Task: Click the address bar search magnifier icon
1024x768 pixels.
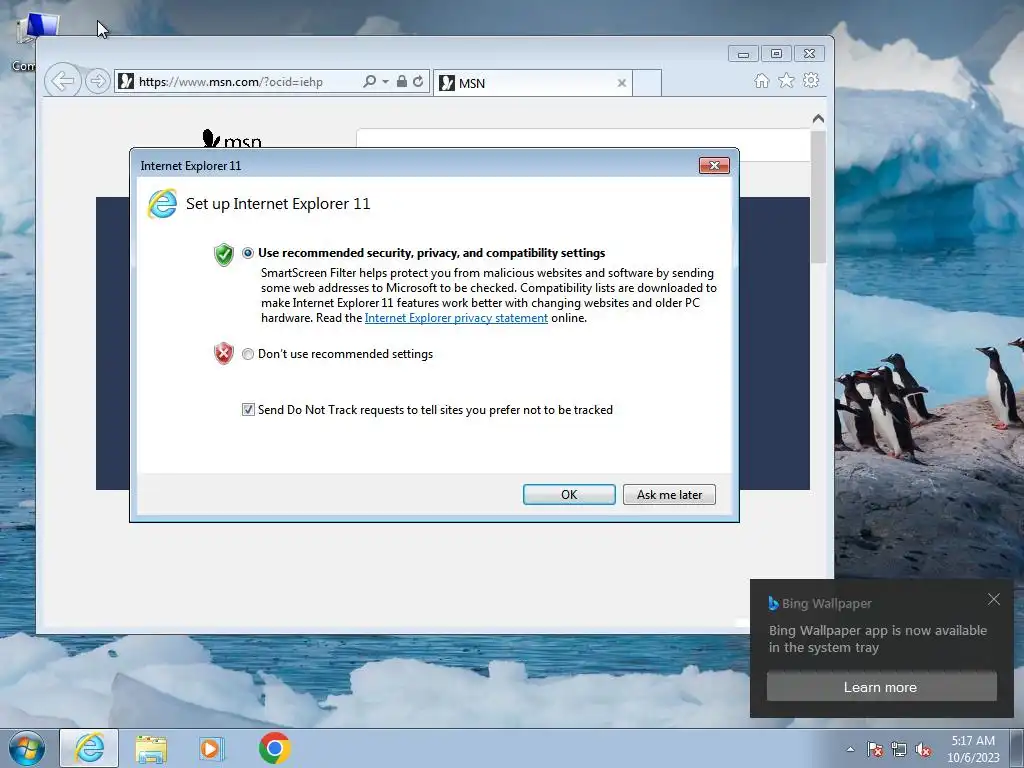Action: click(x=369, y=82)
